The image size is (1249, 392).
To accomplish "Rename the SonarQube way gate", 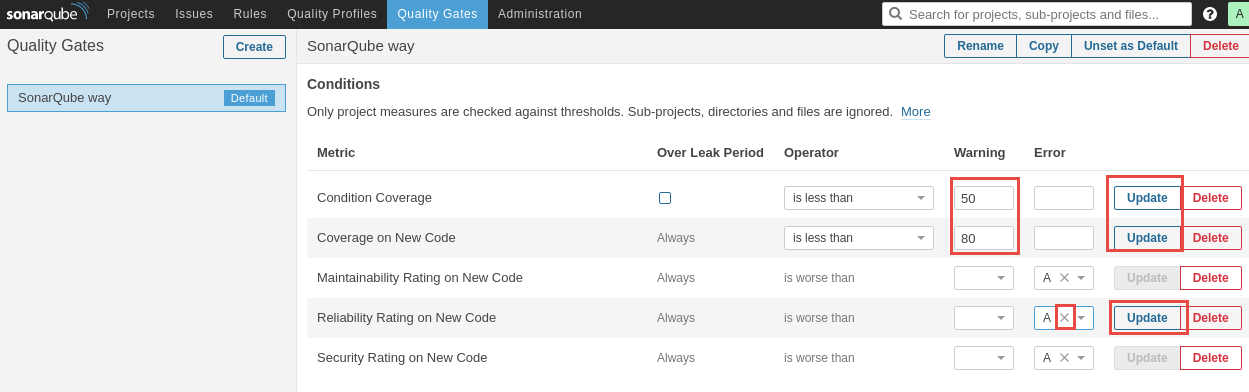I will click(980, 46).
